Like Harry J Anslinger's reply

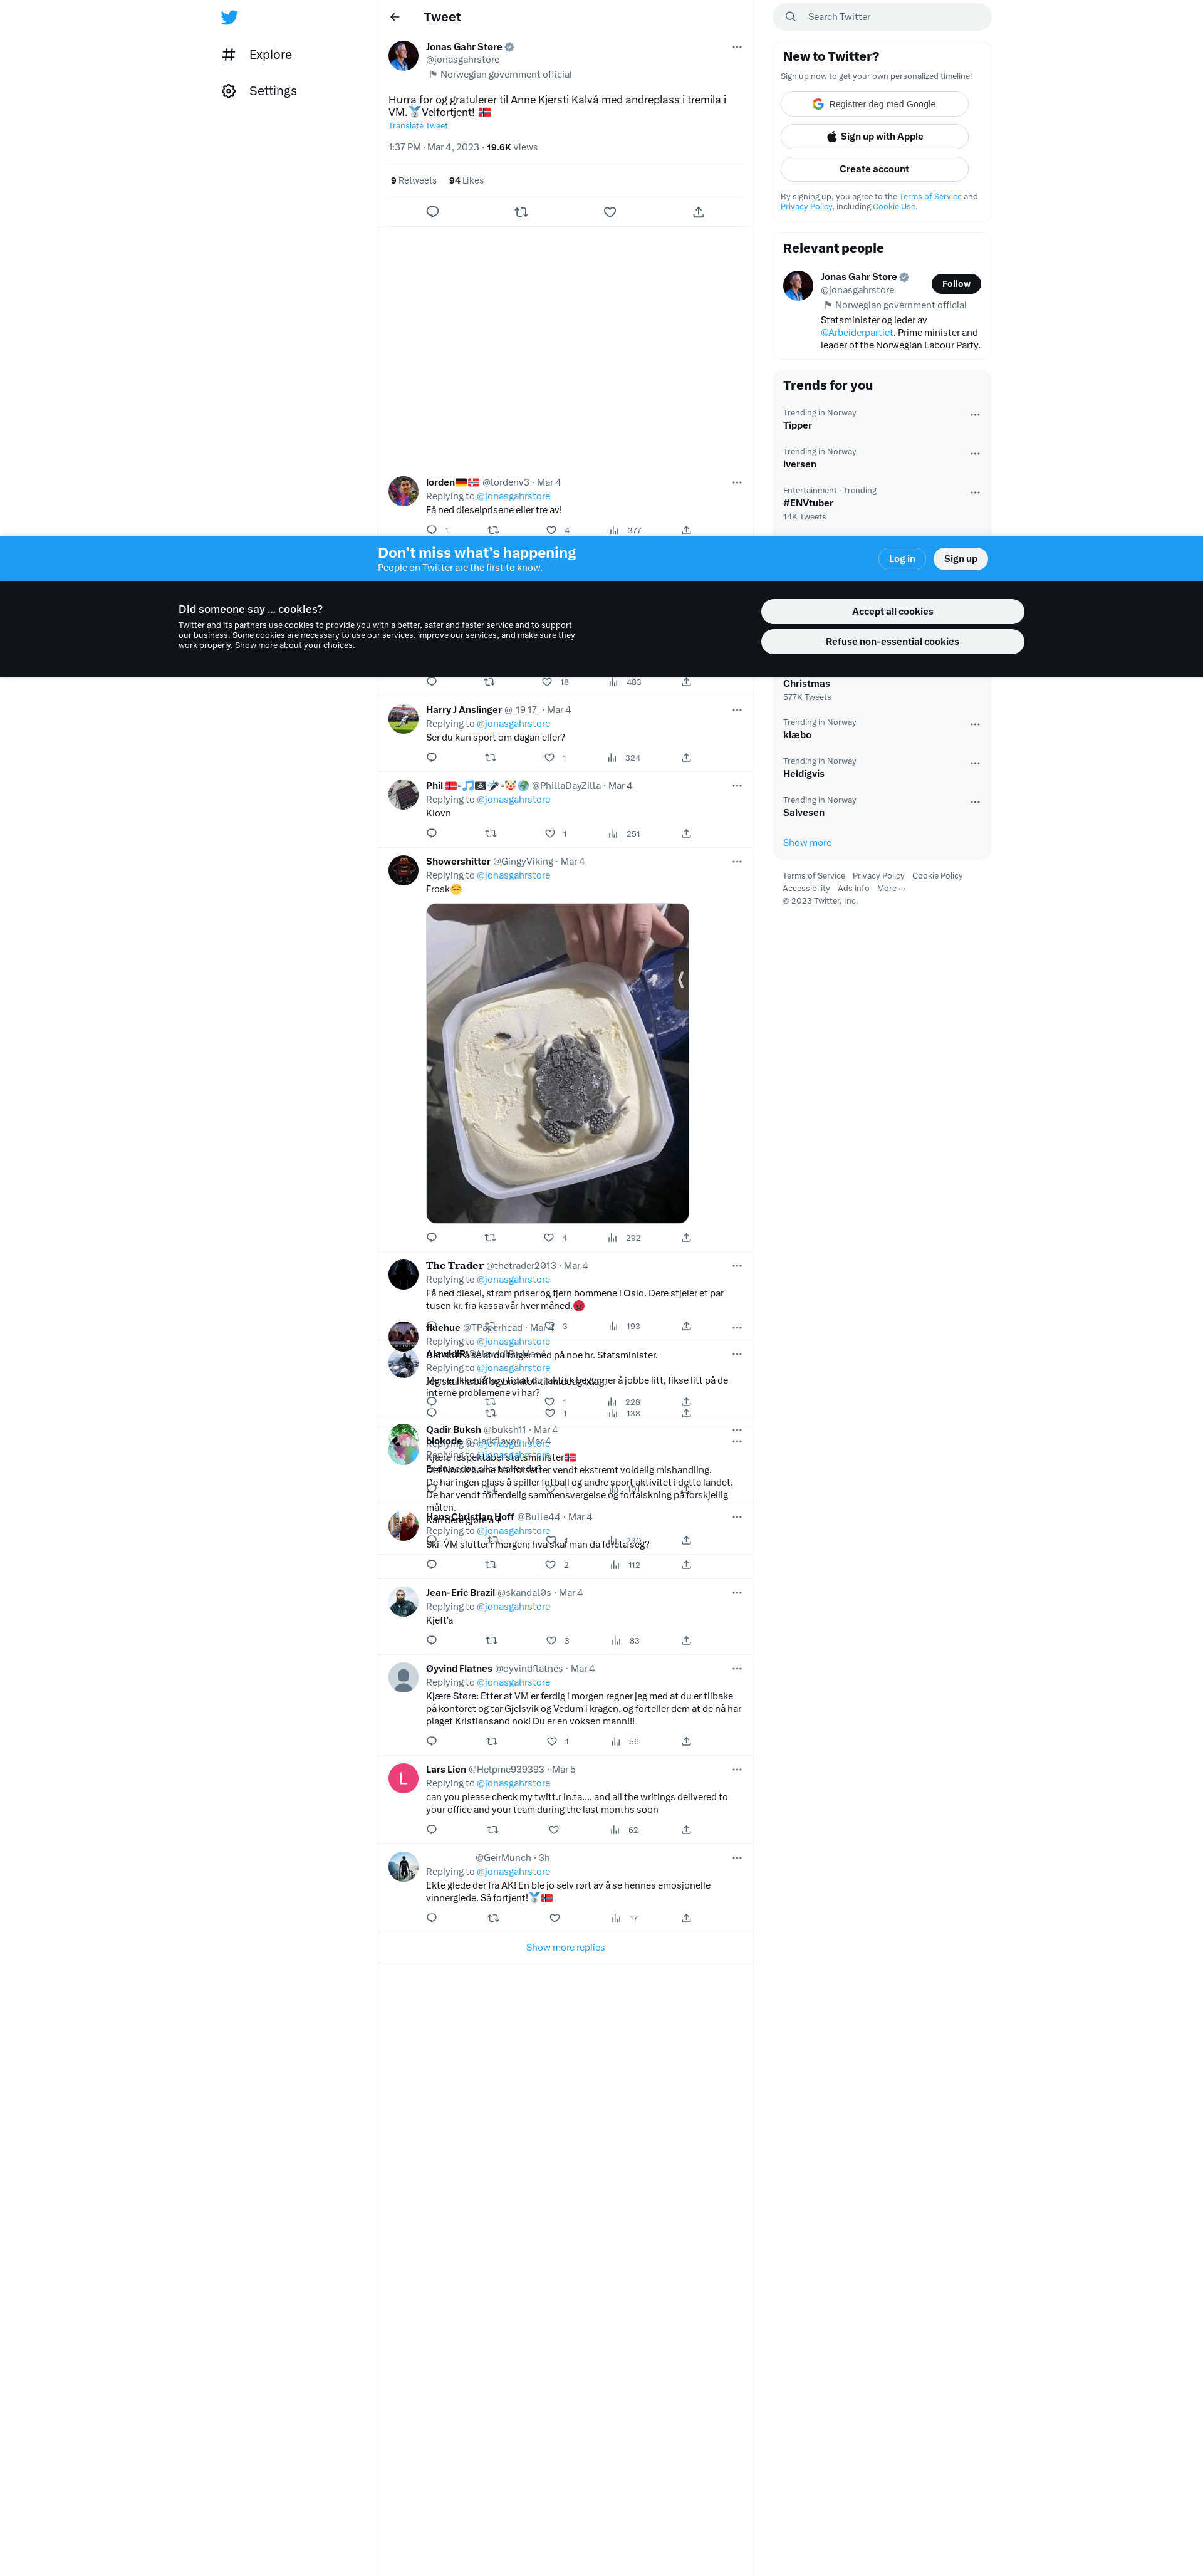(549, 757)
